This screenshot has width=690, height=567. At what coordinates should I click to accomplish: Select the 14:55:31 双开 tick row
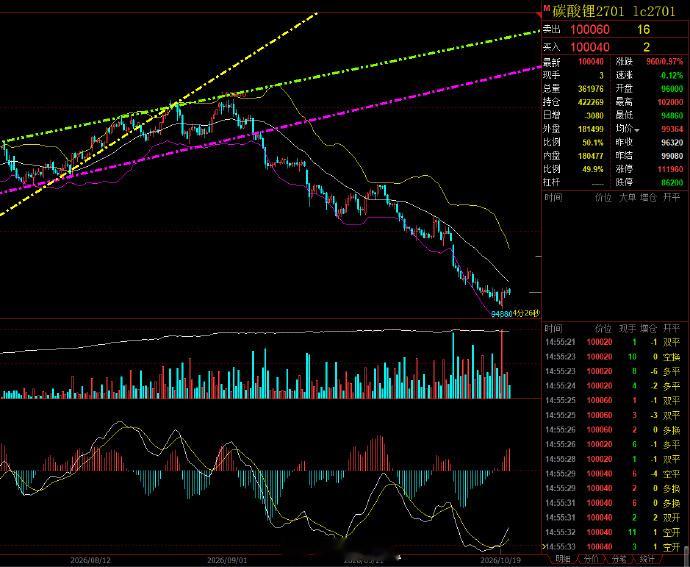click(613, 517)
